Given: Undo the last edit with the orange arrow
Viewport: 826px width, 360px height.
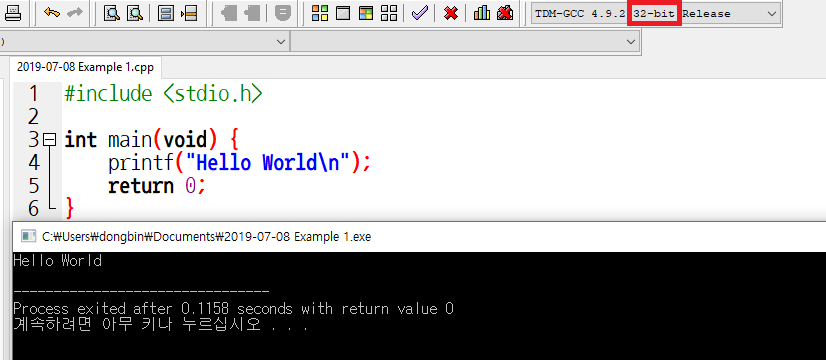Looking at the screenshot, I should [x=52, y=13].
